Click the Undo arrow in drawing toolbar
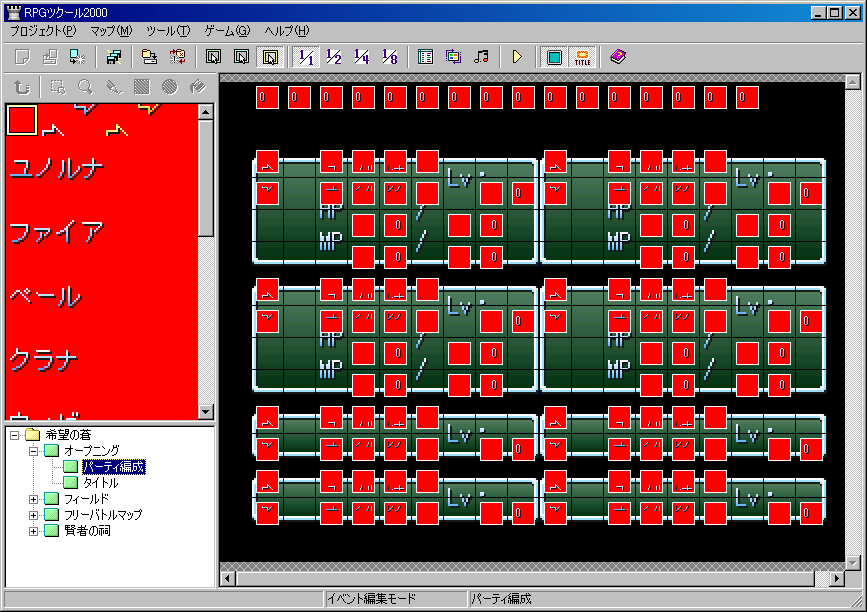867x612 pixels. coord(22,87)
